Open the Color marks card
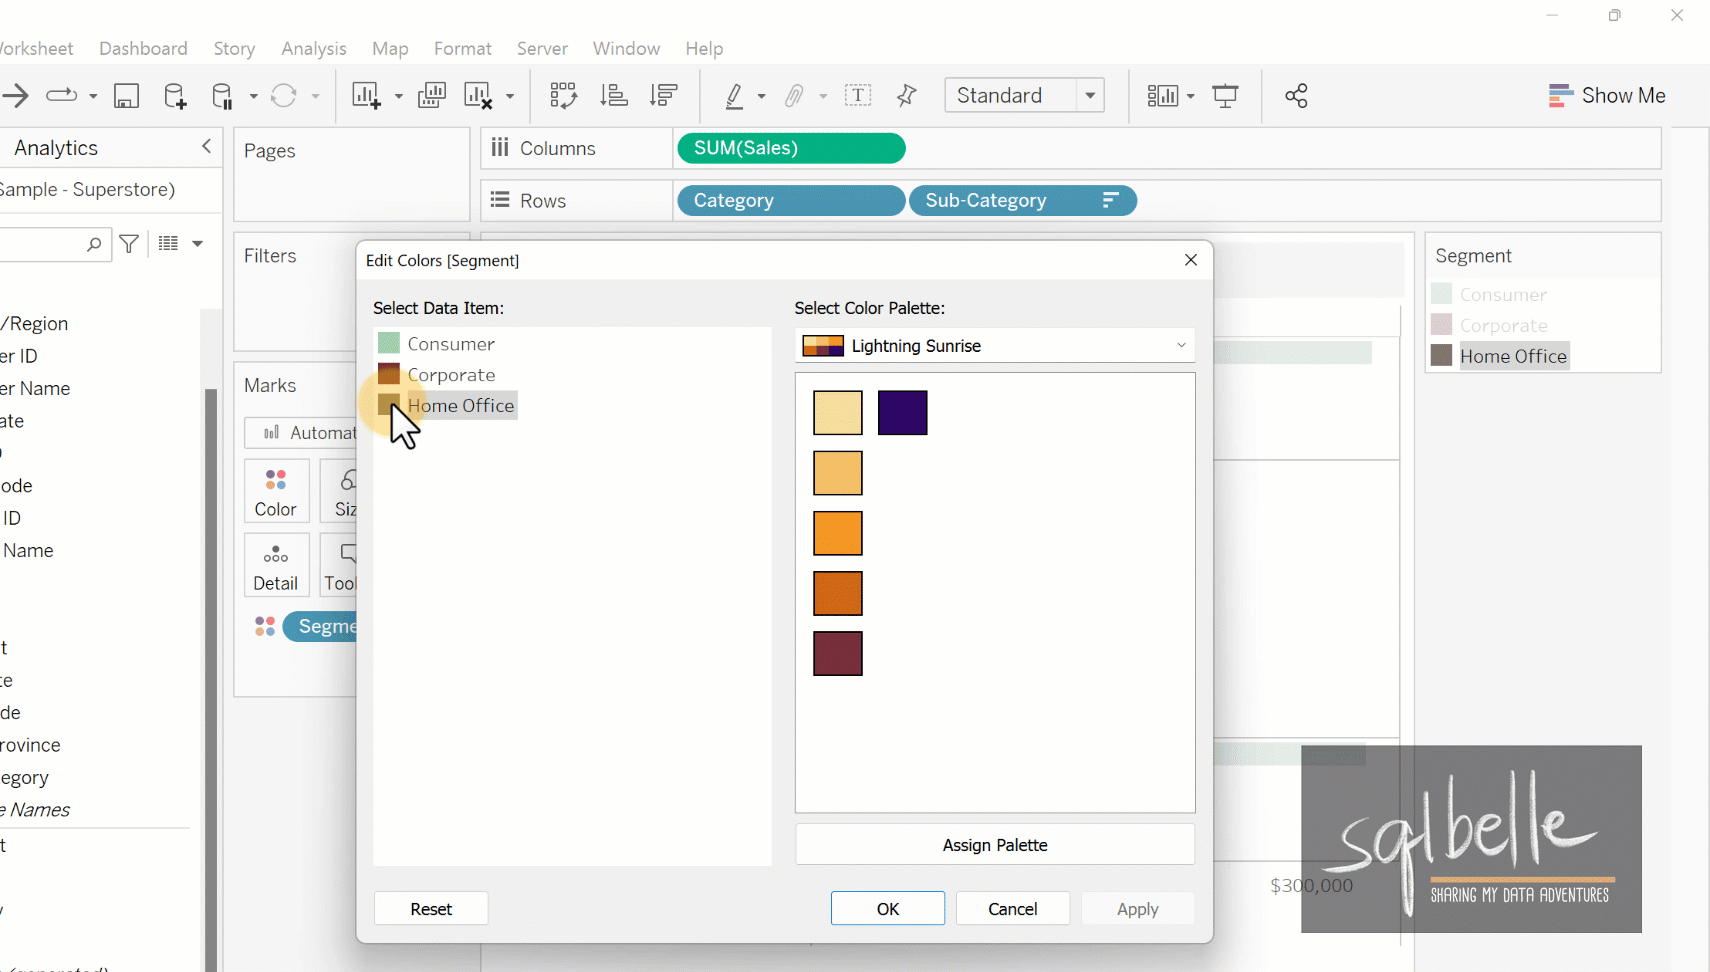The width and height of the screenshot is (1710, 972). click(276, 491)
